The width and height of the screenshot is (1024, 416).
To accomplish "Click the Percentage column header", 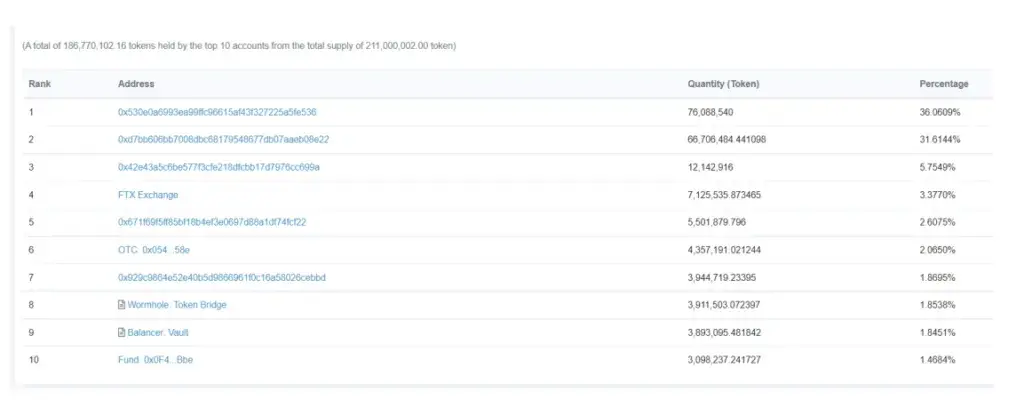I will coord(944,84).
